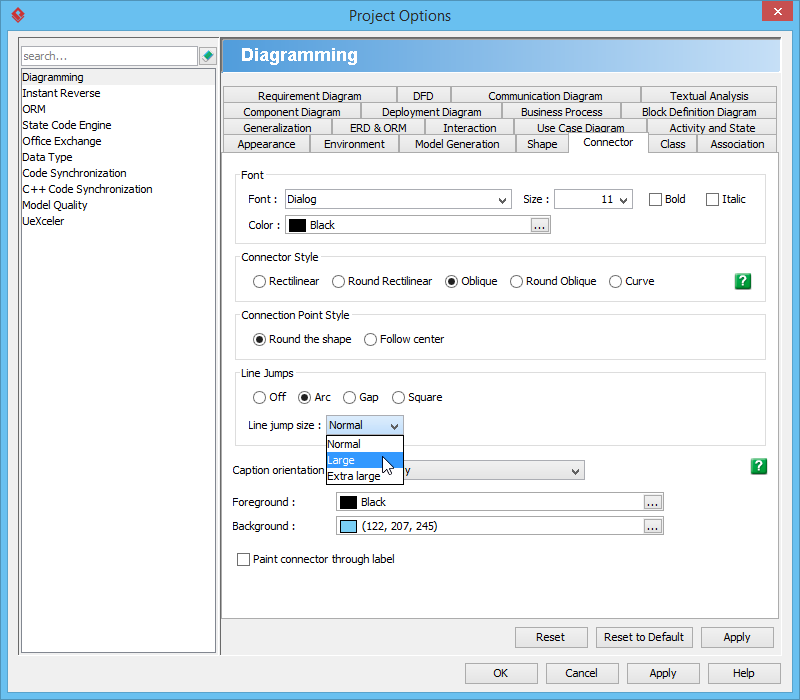Screen dimensions: 800x700
Task: Open the ERD & ORM tab
Action: [378, 128]
